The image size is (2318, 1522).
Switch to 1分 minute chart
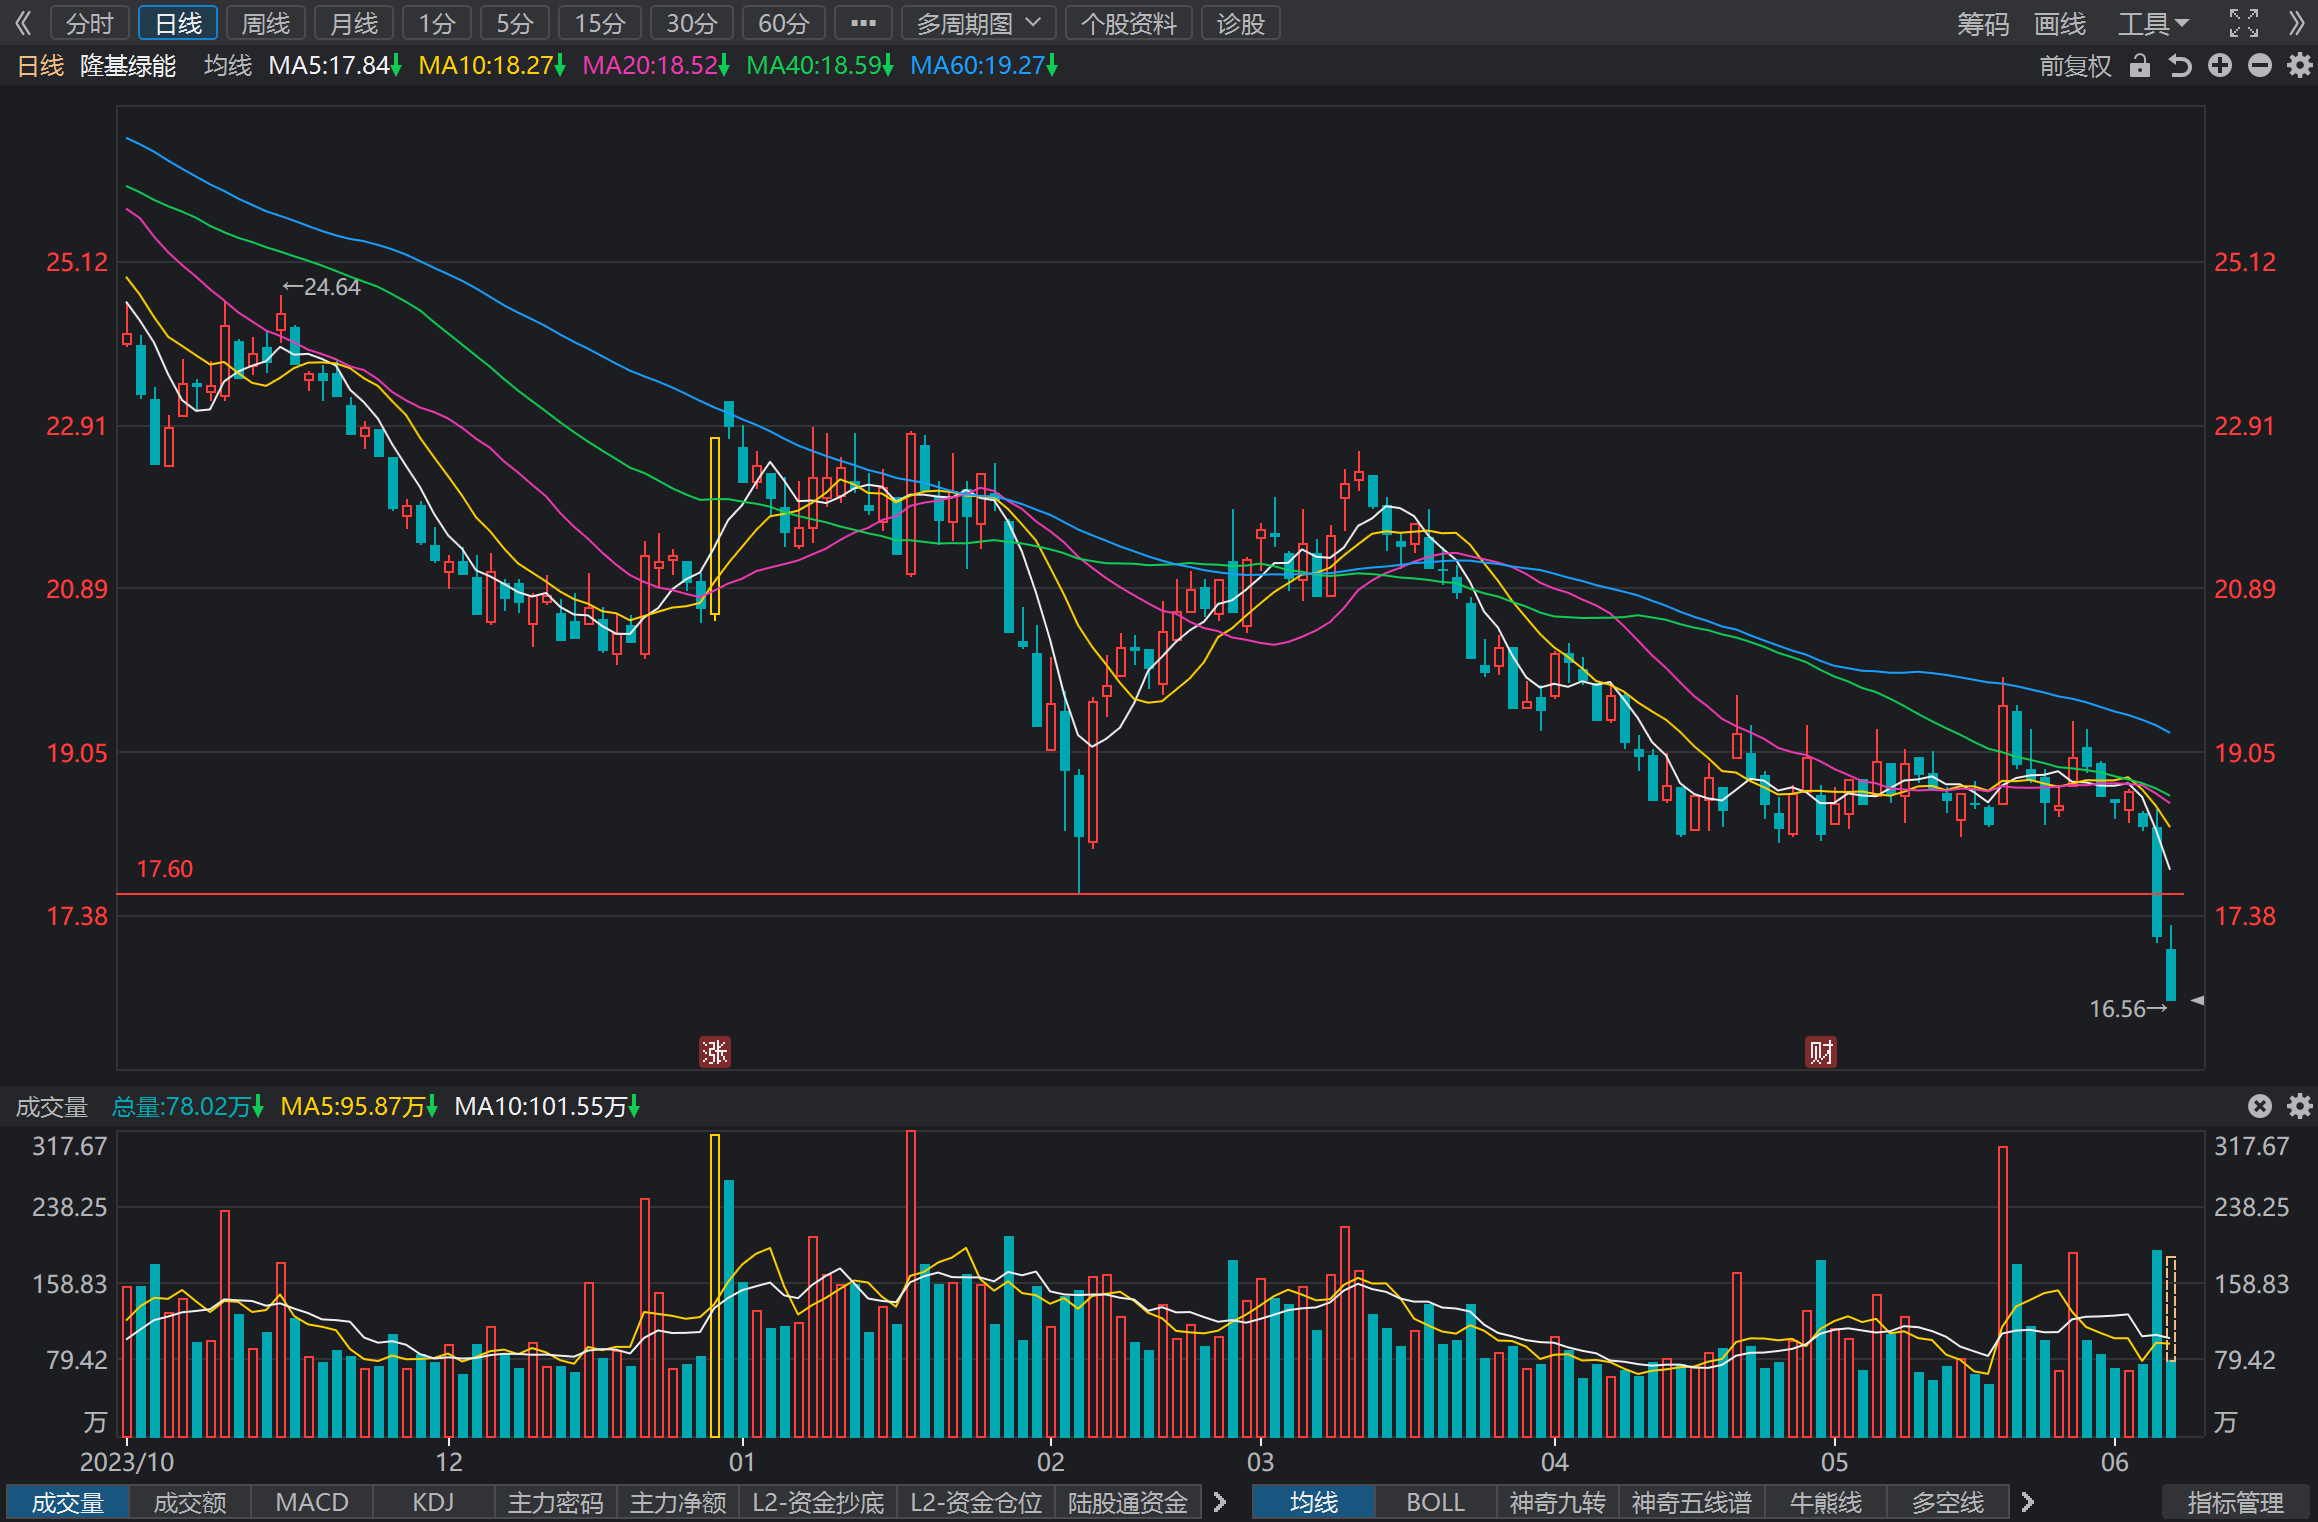[437, 23]
